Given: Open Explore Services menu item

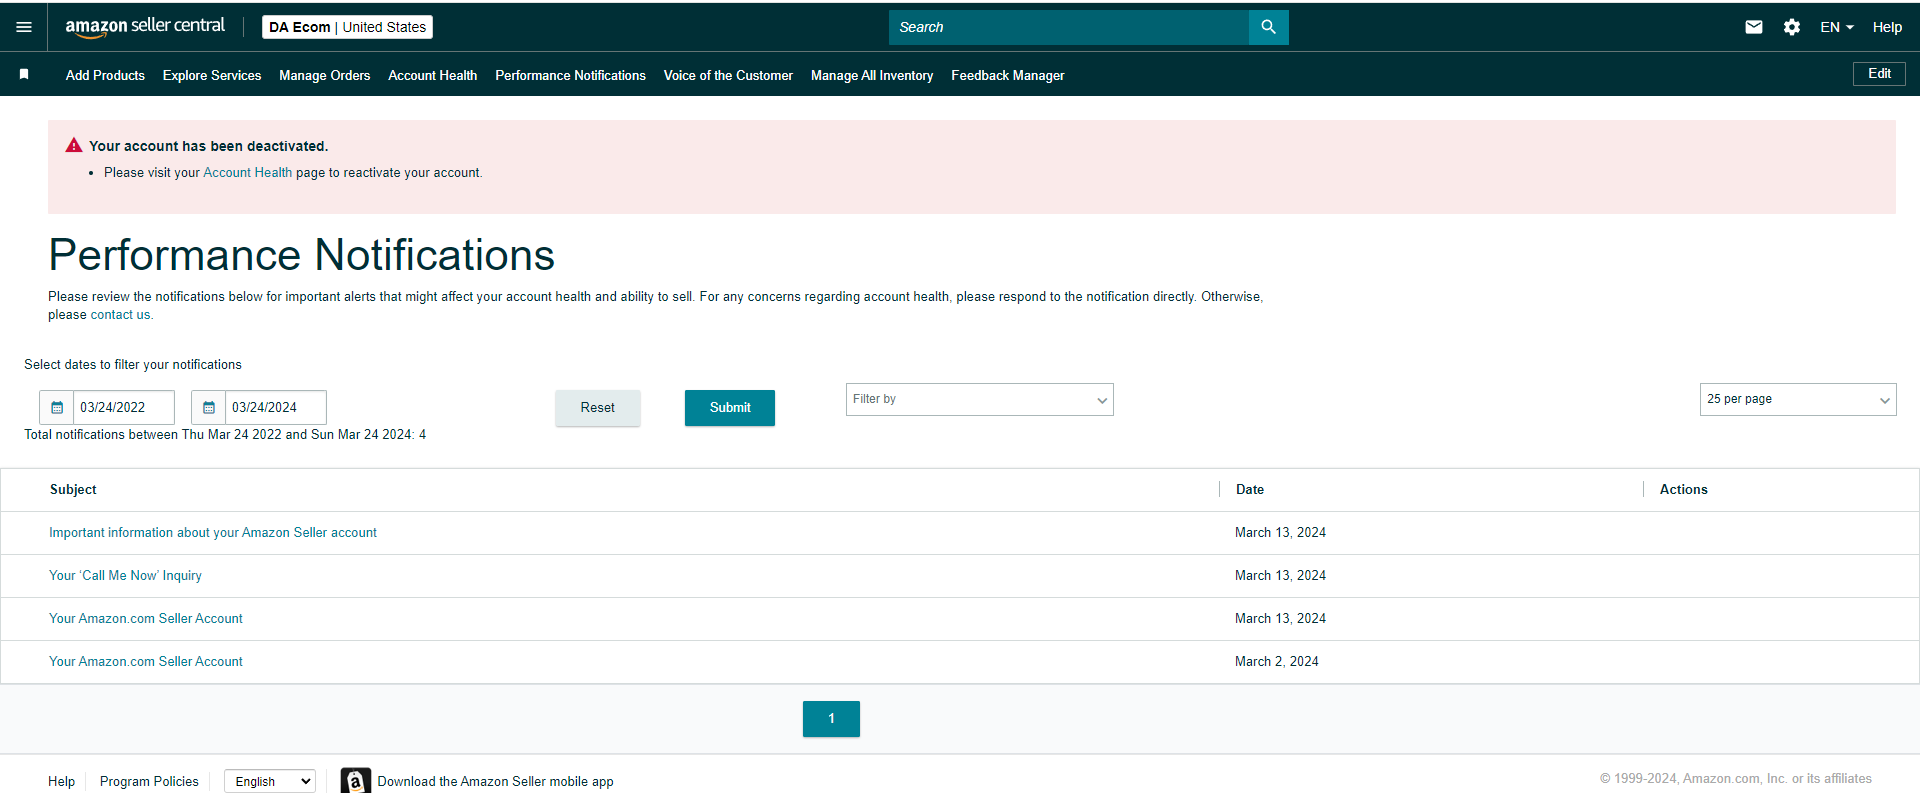Looking at the screenshot, I should pyautogui.click(x=212, y=75).
